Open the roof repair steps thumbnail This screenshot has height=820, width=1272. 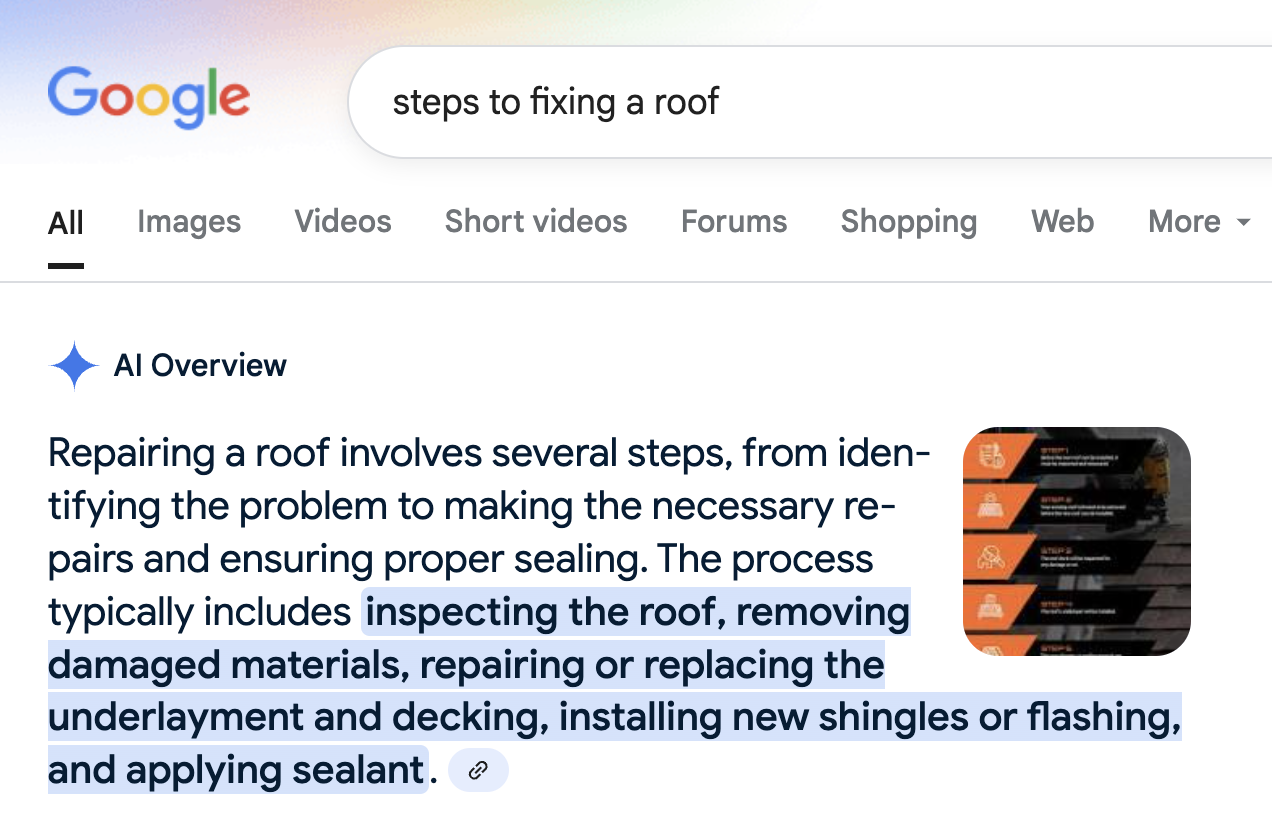coord(1077,541)
